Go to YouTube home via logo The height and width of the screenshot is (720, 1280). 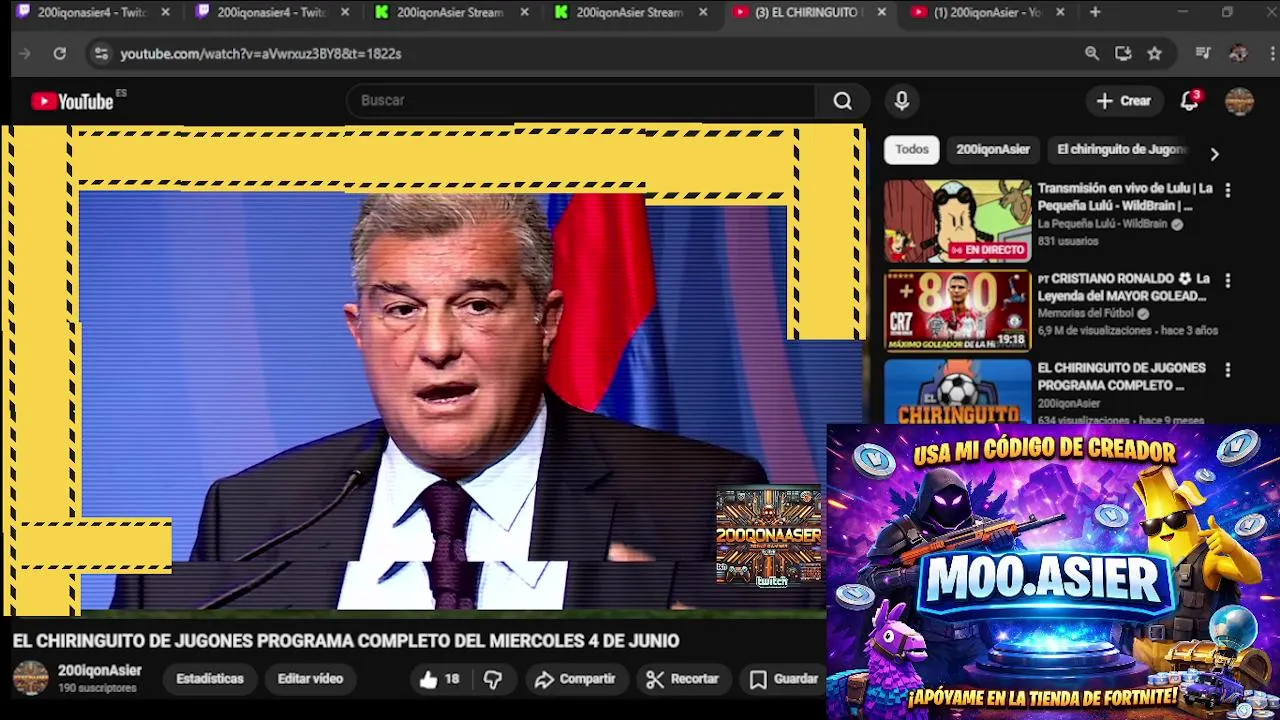(72, 101)
